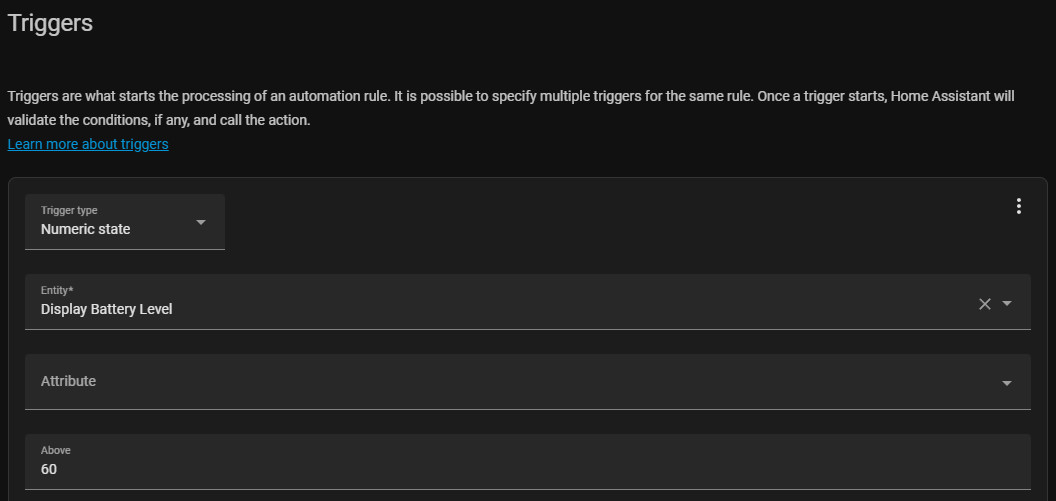Click the Trigger type field label
The width and height of the screenshot is (1056, 501).
68,210
